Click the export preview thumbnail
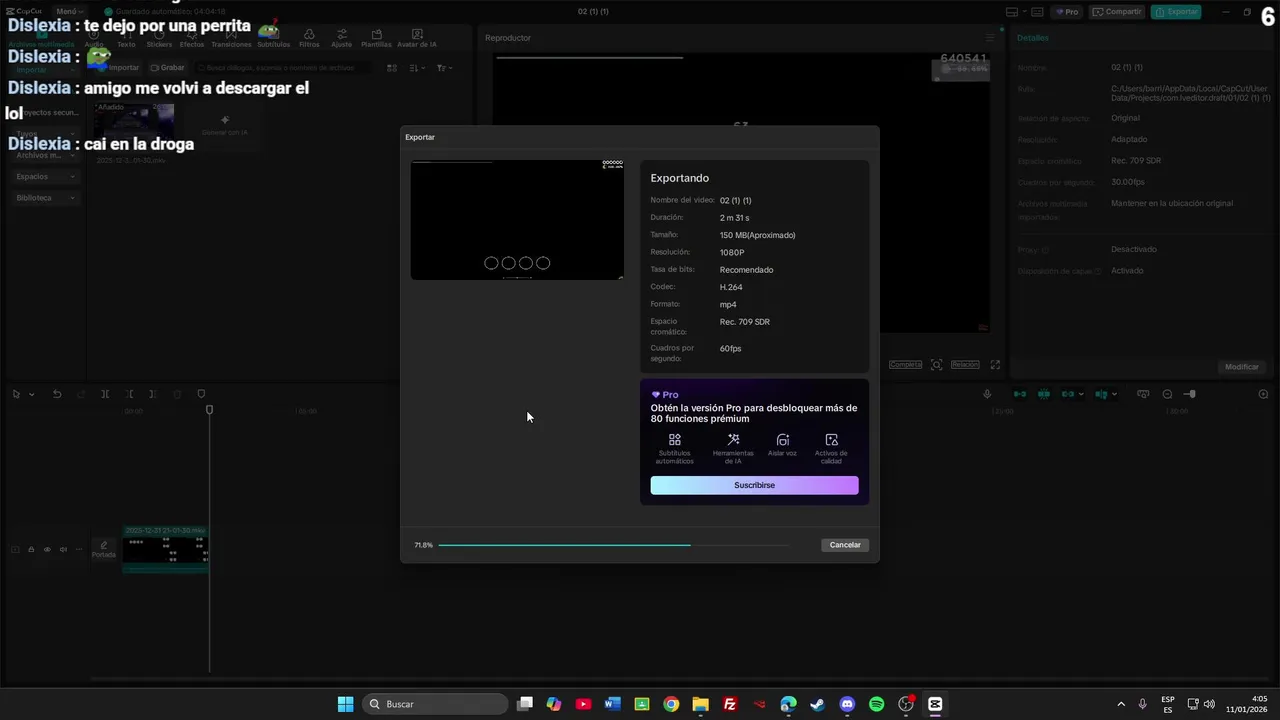 517,220
